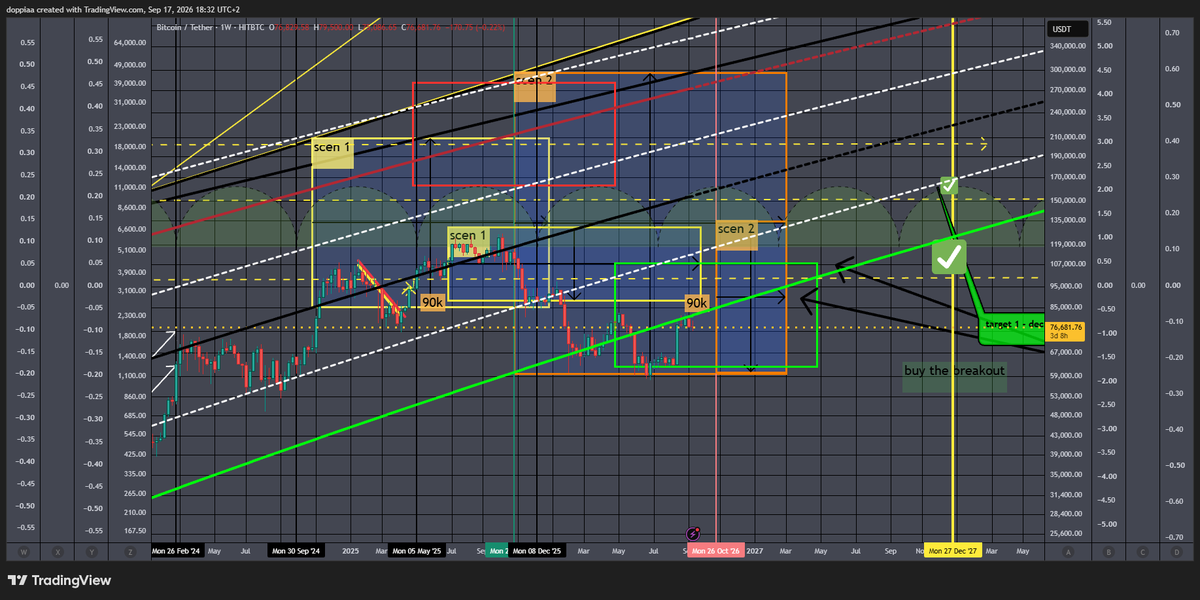Viewport: 1200px width, 600px height.
Task: Click the 340,000.00 price axis value
Action: 1068,45
